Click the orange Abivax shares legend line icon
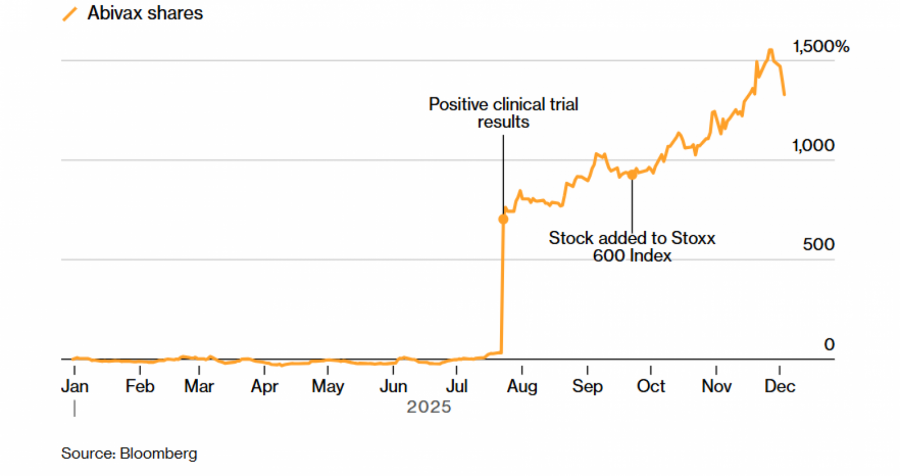Viewport: 900px width, 476px height. [70, 15]
